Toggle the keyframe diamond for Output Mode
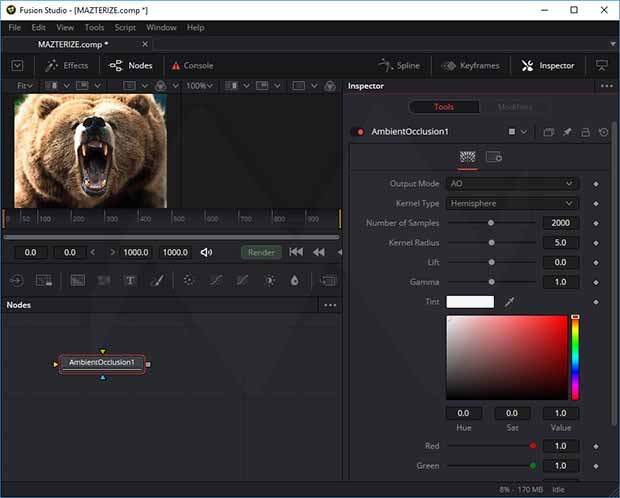 pos(596,184)
